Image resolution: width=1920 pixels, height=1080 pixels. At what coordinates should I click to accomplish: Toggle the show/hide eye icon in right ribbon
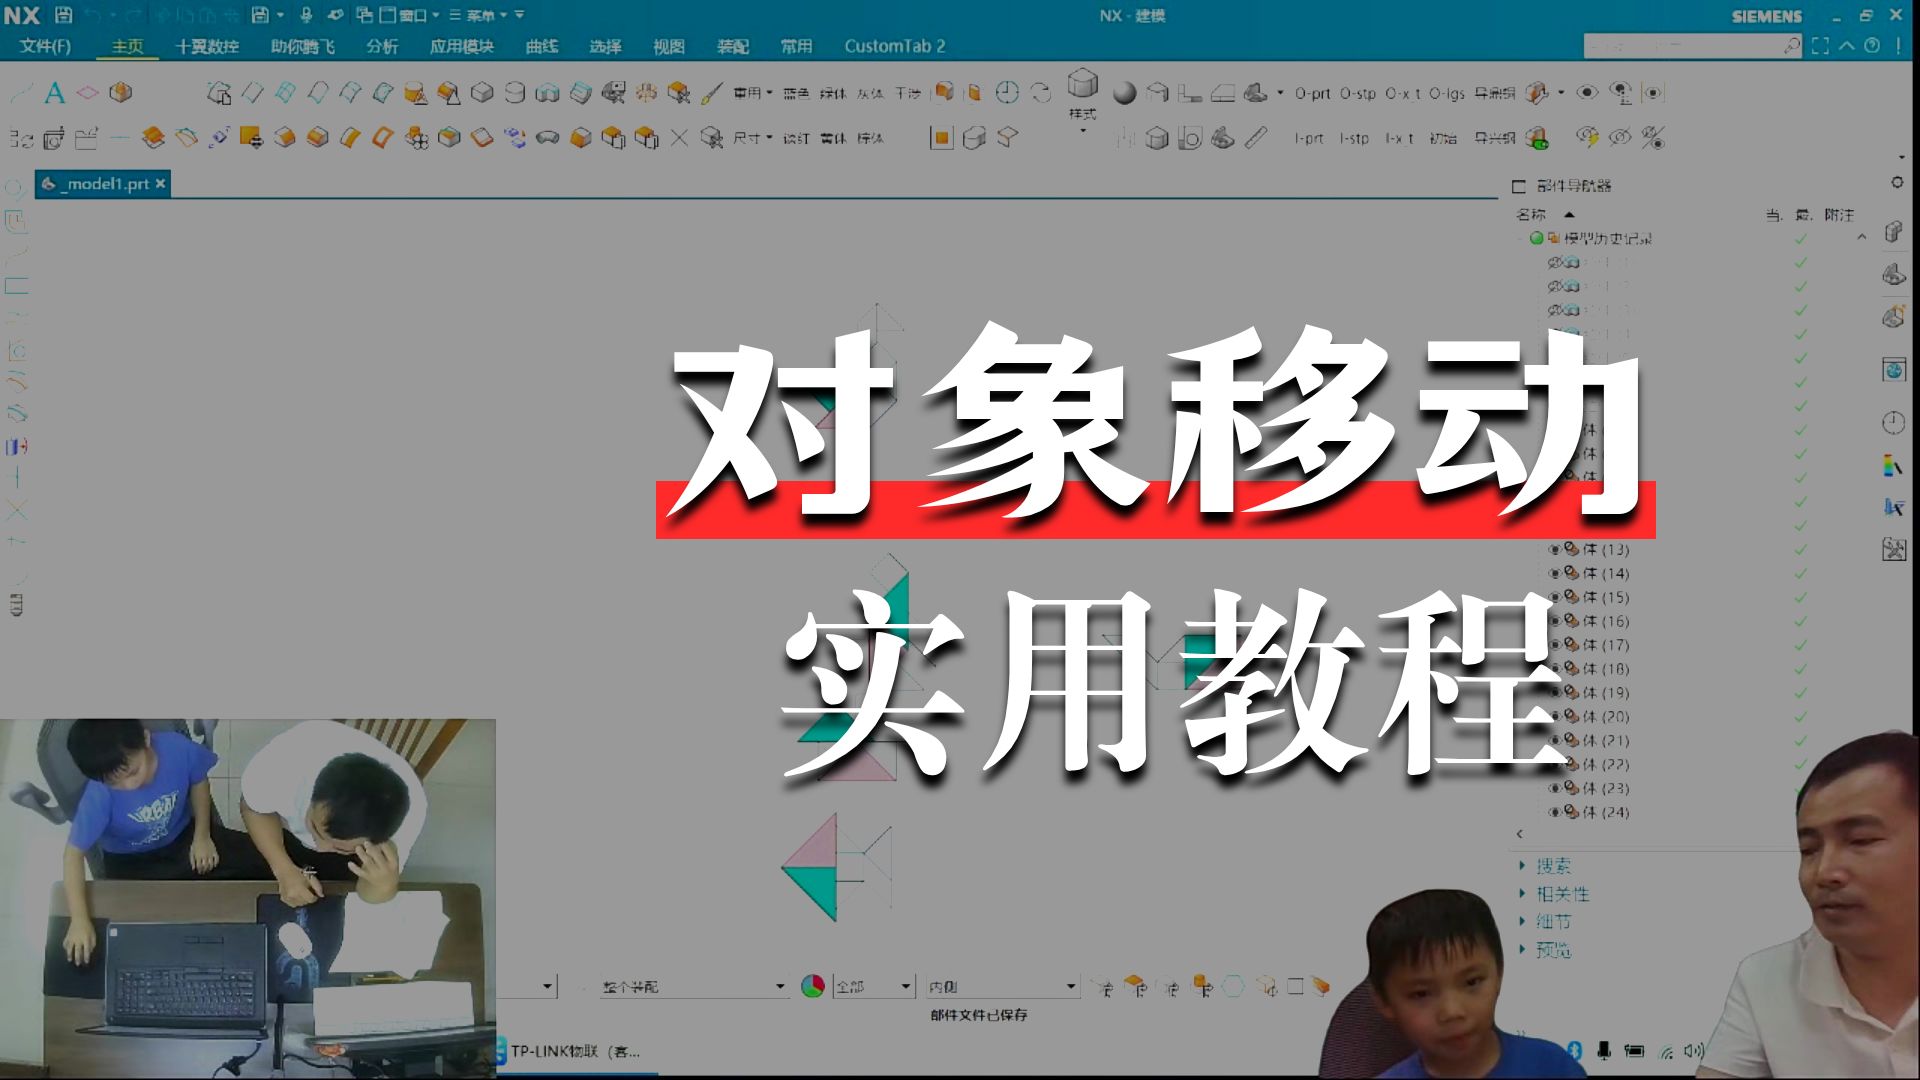click(1587, 92)
